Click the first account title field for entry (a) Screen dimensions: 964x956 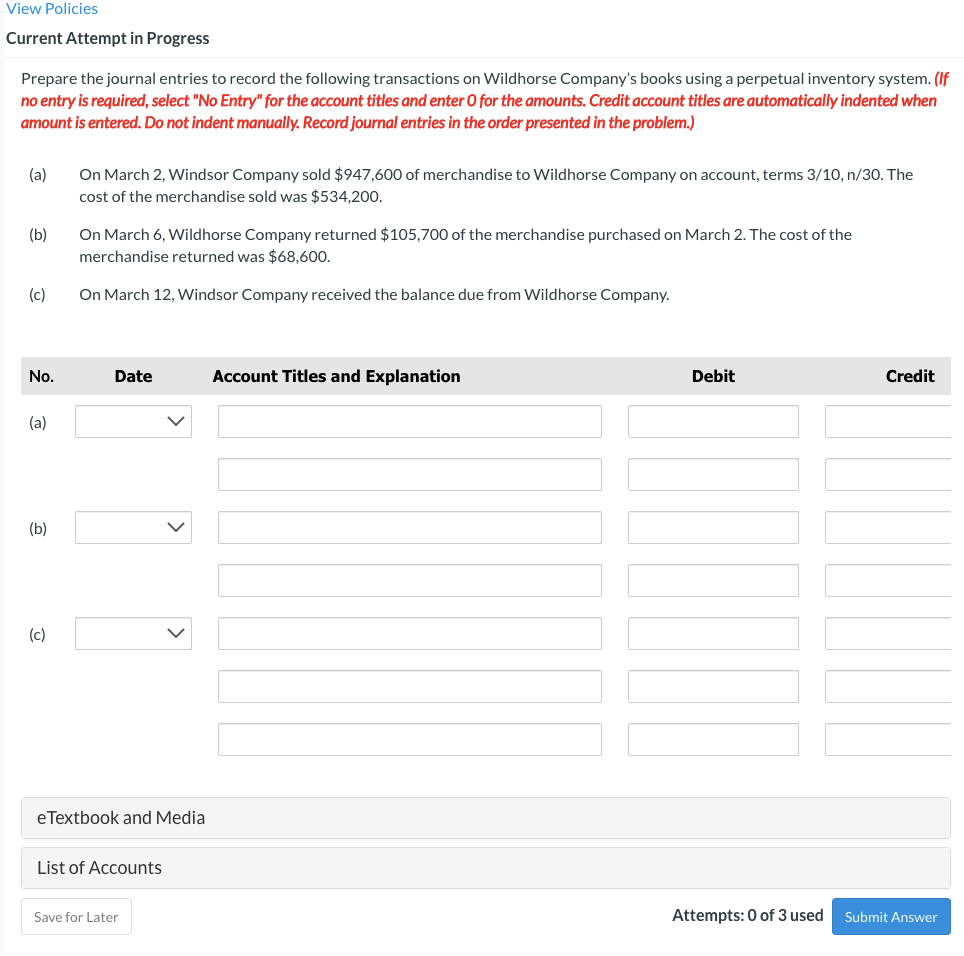coord(409,421)
